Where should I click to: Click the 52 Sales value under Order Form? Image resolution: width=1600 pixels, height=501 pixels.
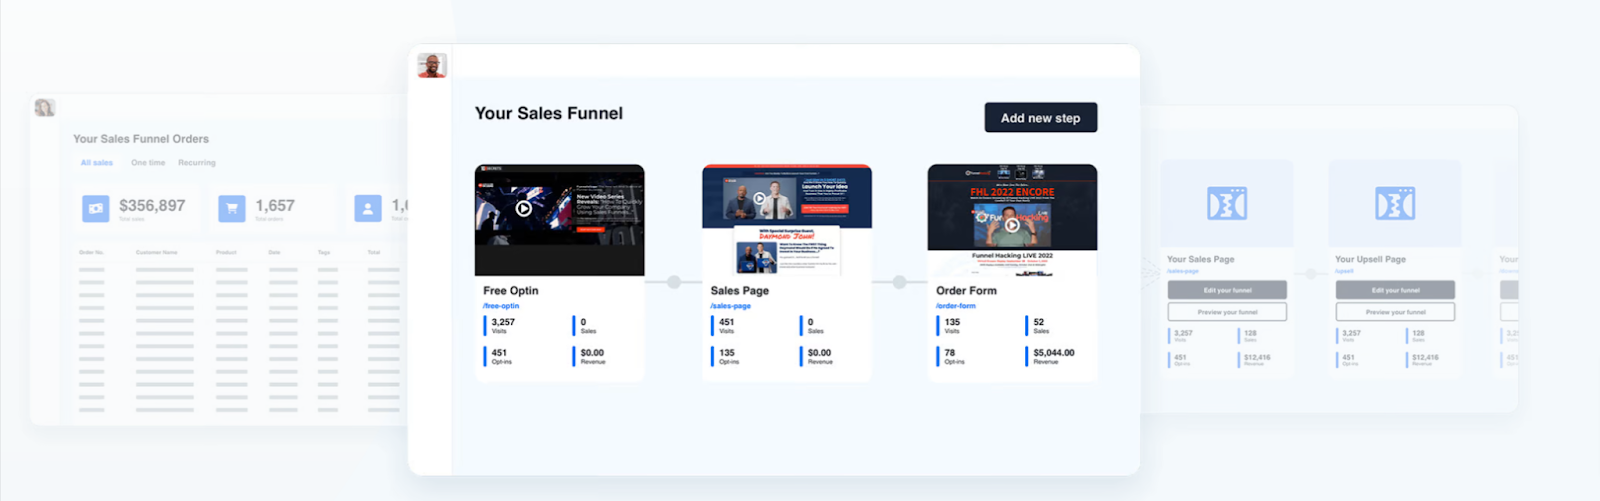pyautogui.click(x=1039, y=322)
